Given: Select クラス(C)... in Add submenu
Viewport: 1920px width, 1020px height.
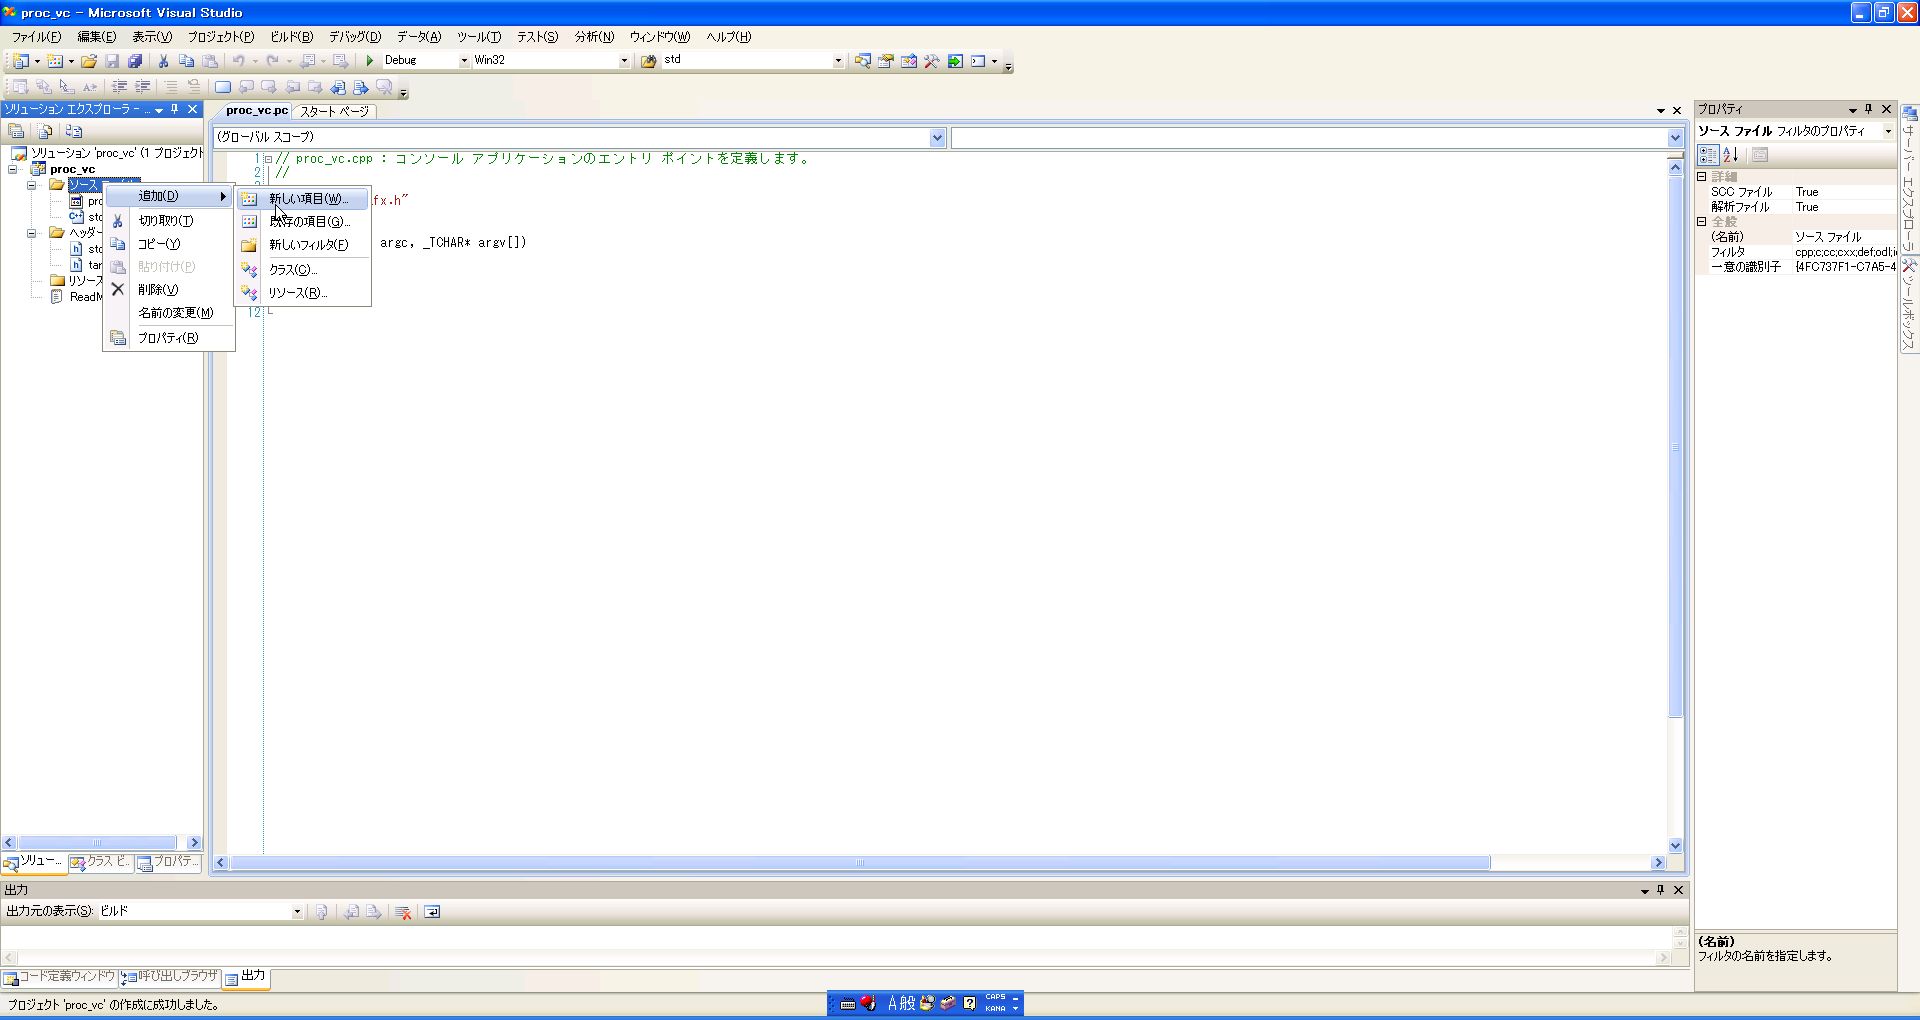Looking at the screenshot, I should pos(303,270).
